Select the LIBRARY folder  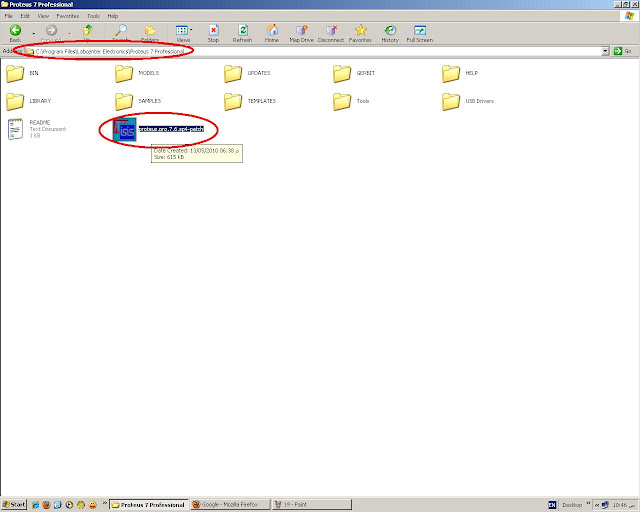click(x=28, y=101)
